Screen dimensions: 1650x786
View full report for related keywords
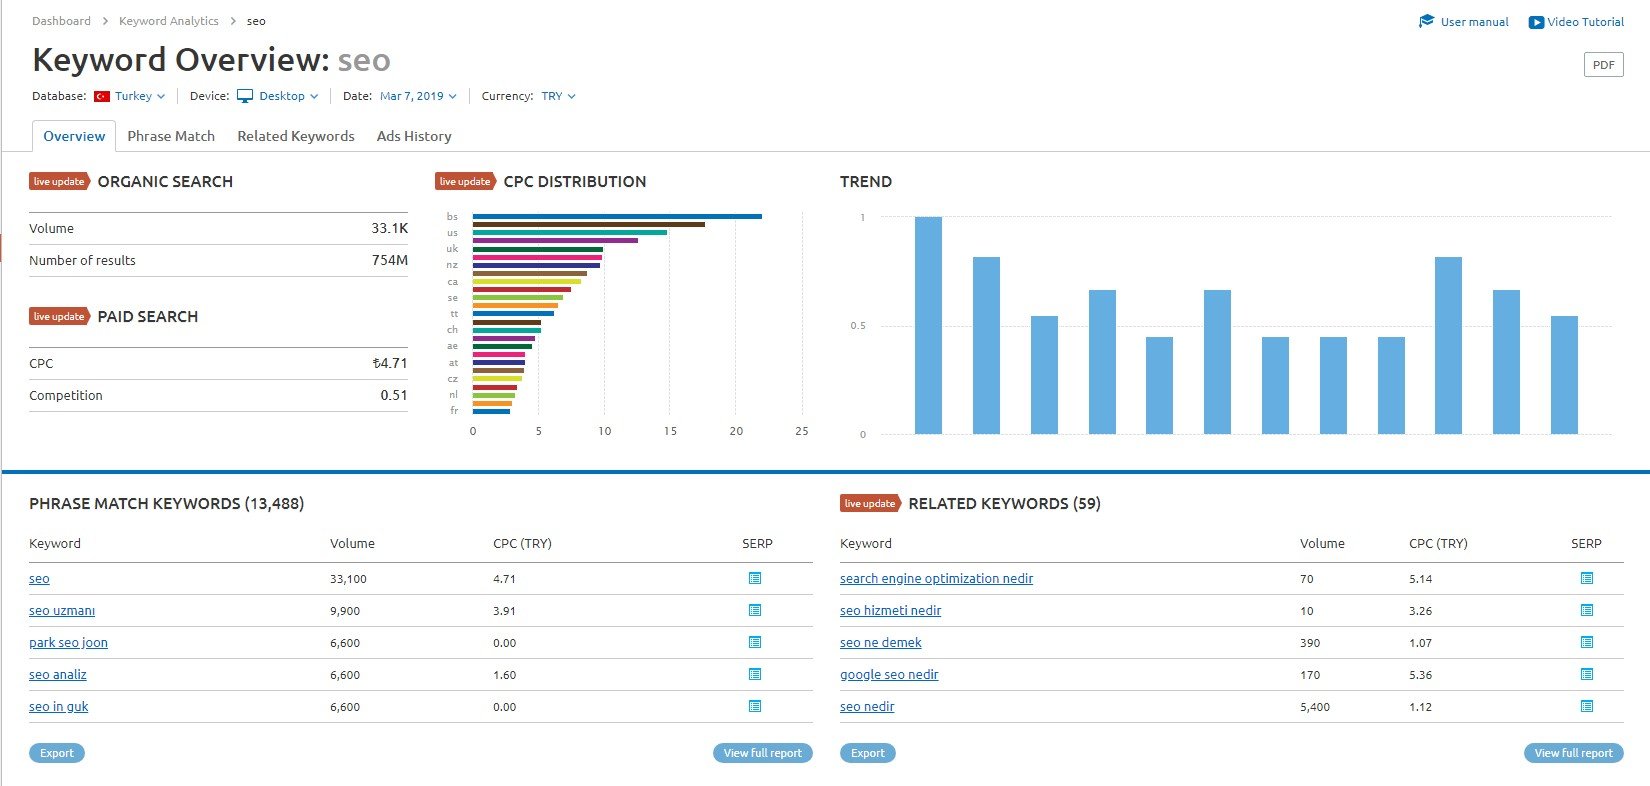[x=1573, y=753]
